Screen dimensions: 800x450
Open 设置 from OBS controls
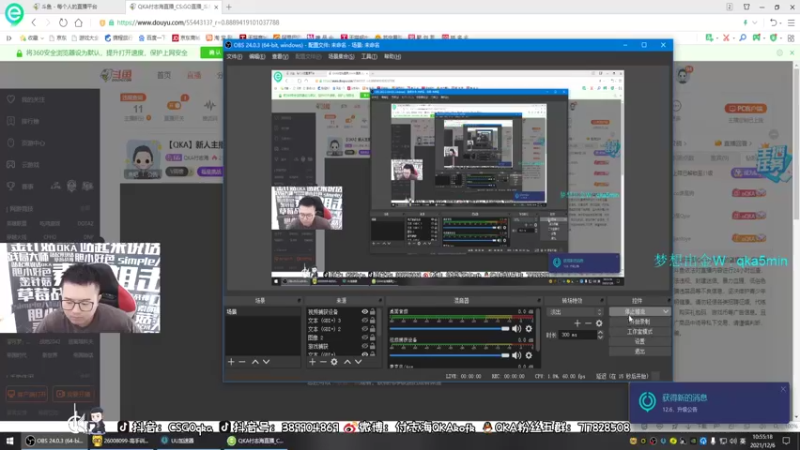[x=640, y=341]
